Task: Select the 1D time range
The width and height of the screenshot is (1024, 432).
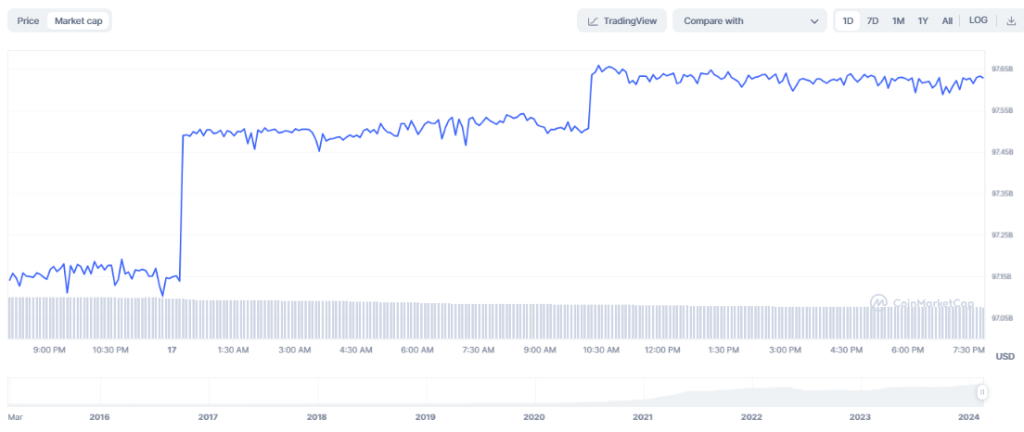Action: [x=848, y=21]
